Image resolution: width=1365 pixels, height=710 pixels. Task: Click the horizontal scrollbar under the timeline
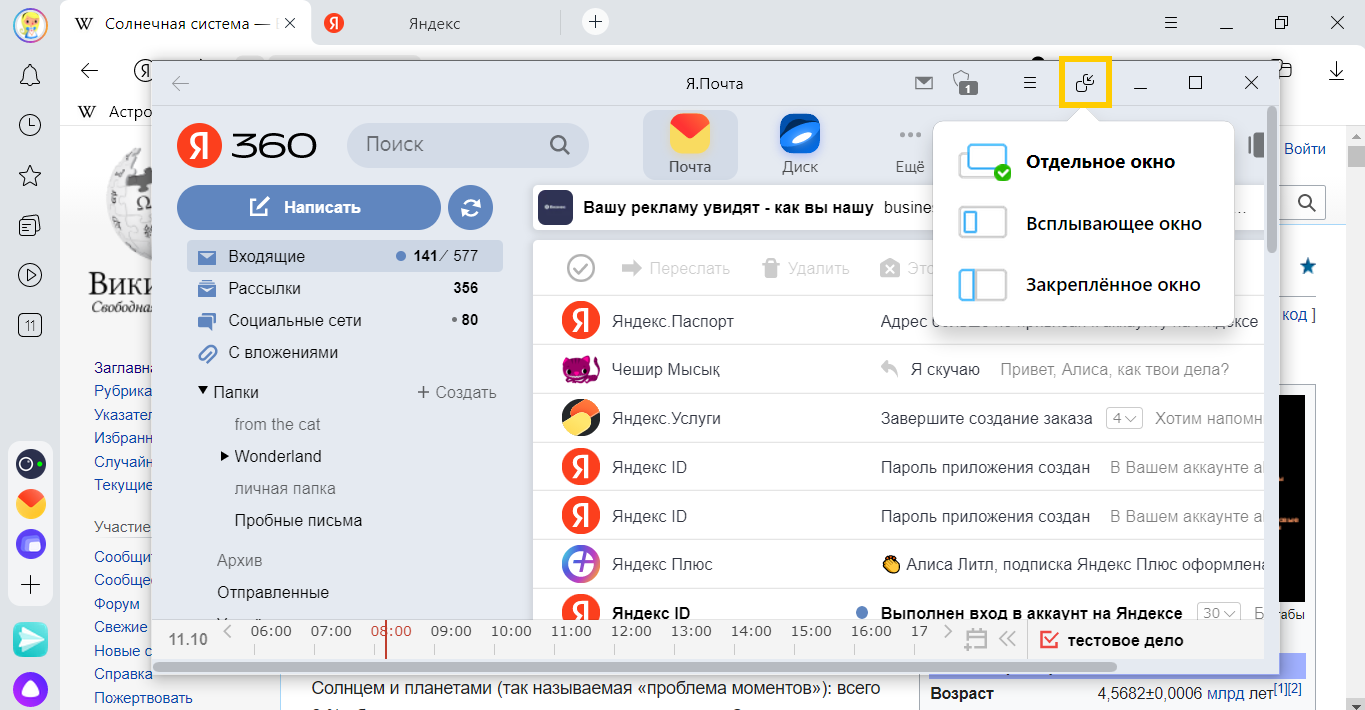(x=634, y=665)
